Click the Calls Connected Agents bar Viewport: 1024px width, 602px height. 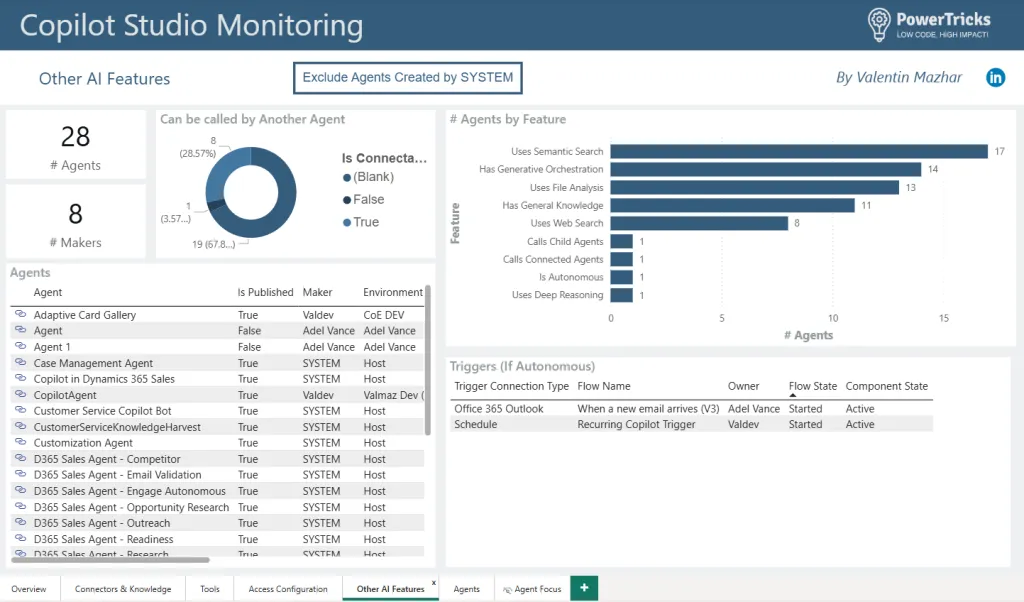[x=622, y=259]
